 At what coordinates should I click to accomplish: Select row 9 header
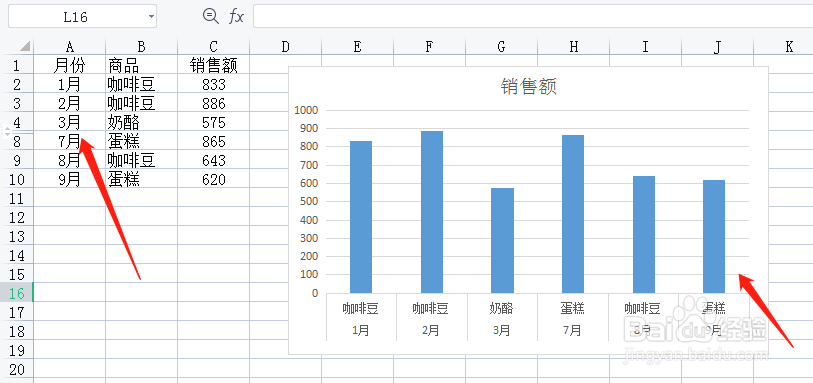pyautogui.click(x=17, y=160)
